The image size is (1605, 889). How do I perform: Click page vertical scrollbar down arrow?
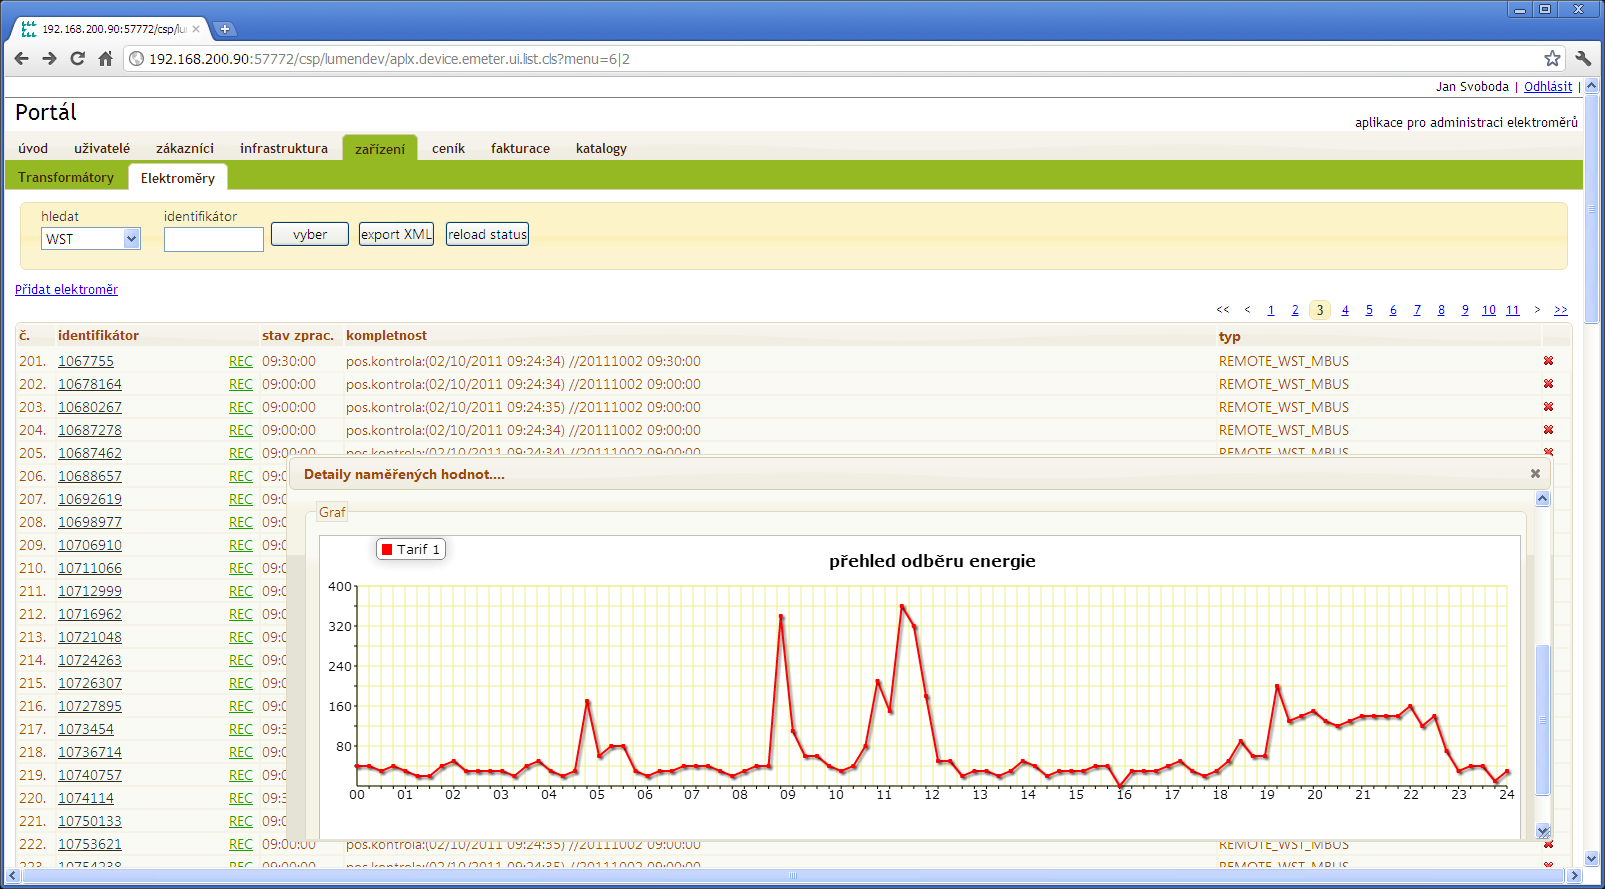pyautogui.click(x=1592, y=858)
